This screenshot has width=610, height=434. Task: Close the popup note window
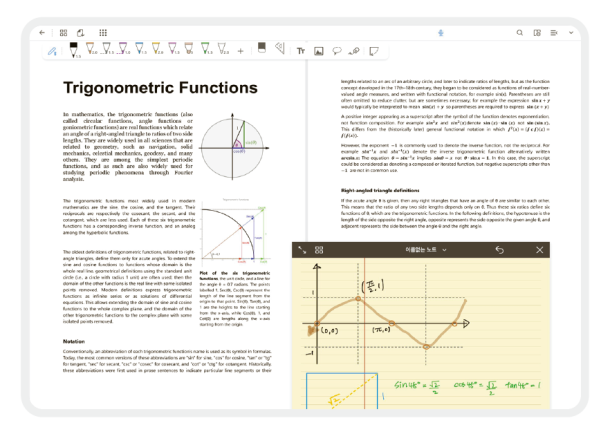[x=540, y=250]
